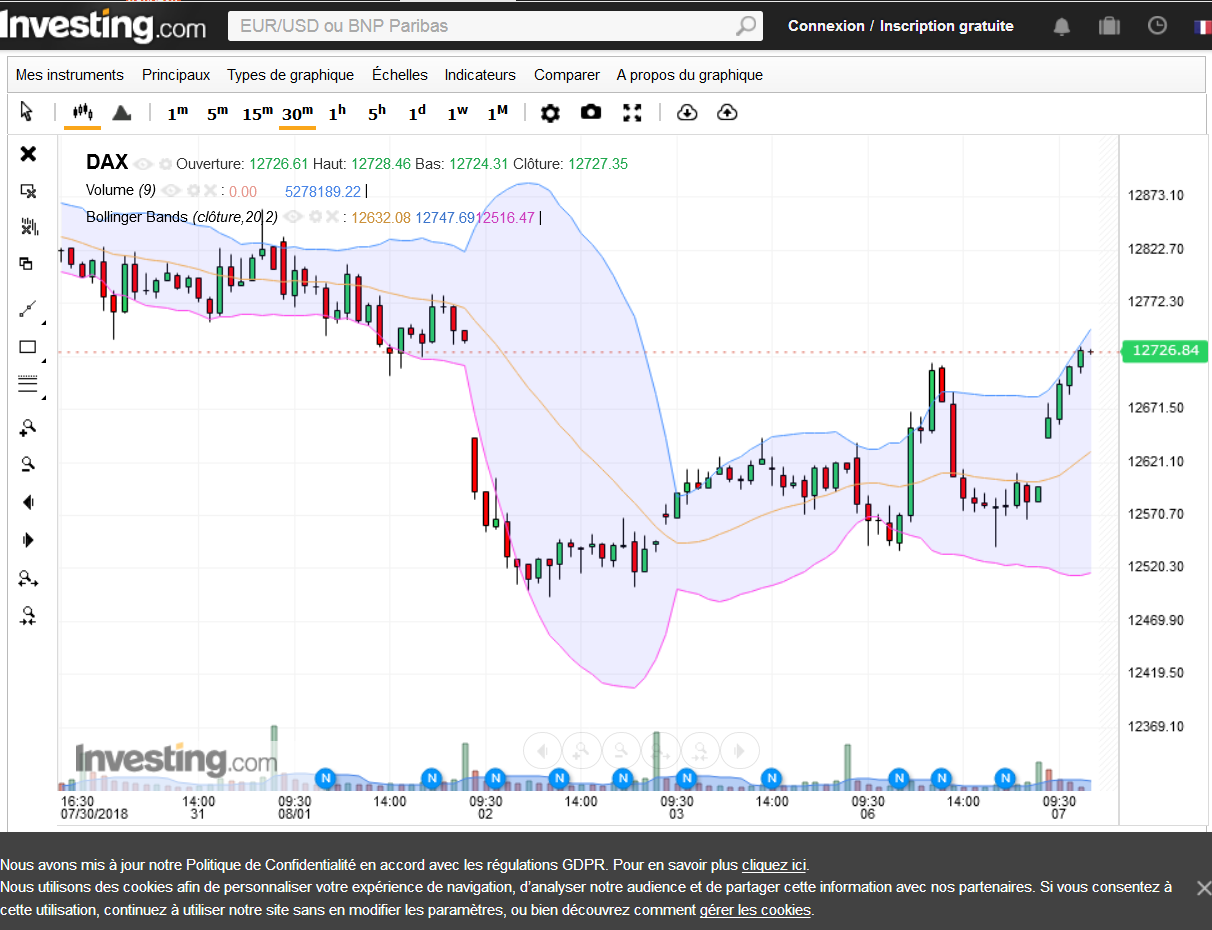Click the search magnifier icon

(x=746, y=26)
